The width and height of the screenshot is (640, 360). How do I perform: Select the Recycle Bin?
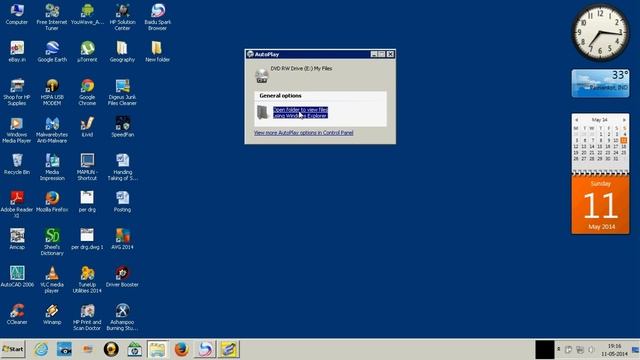click(x=17, y=164)
